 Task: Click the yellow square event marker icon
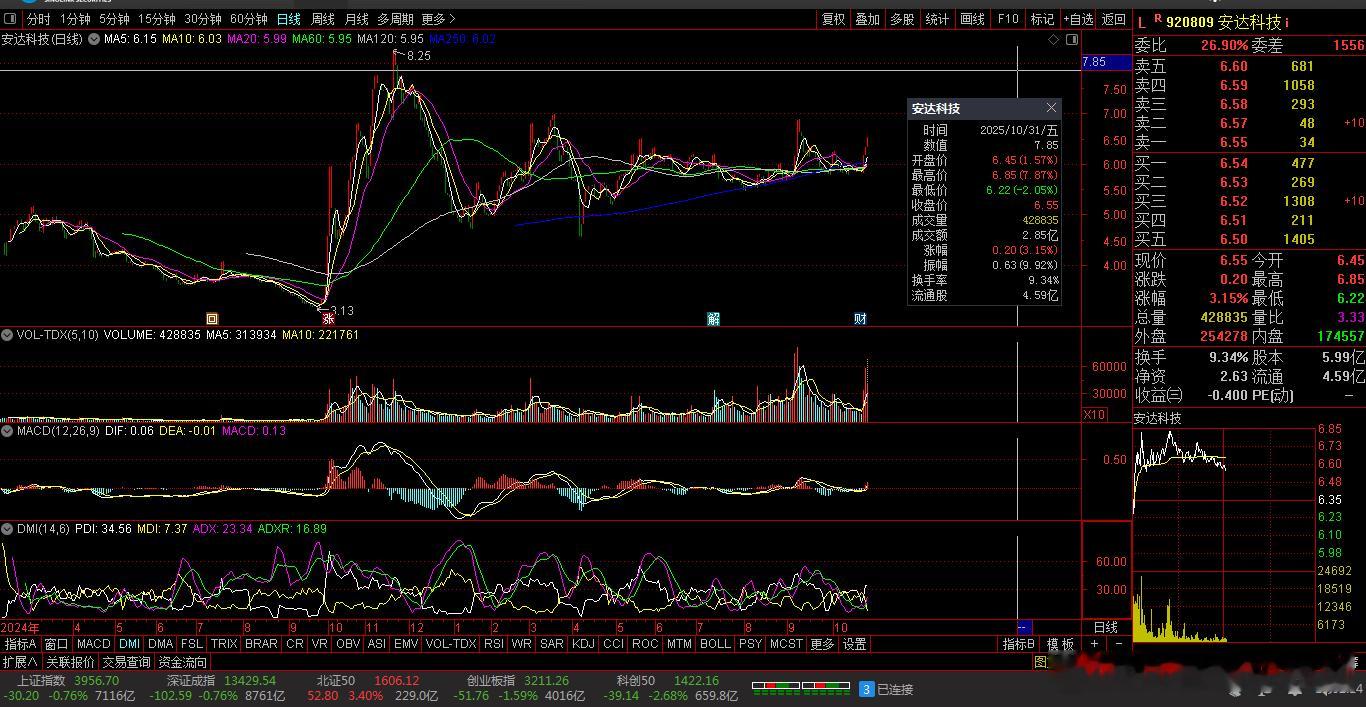tap(212, 319)
